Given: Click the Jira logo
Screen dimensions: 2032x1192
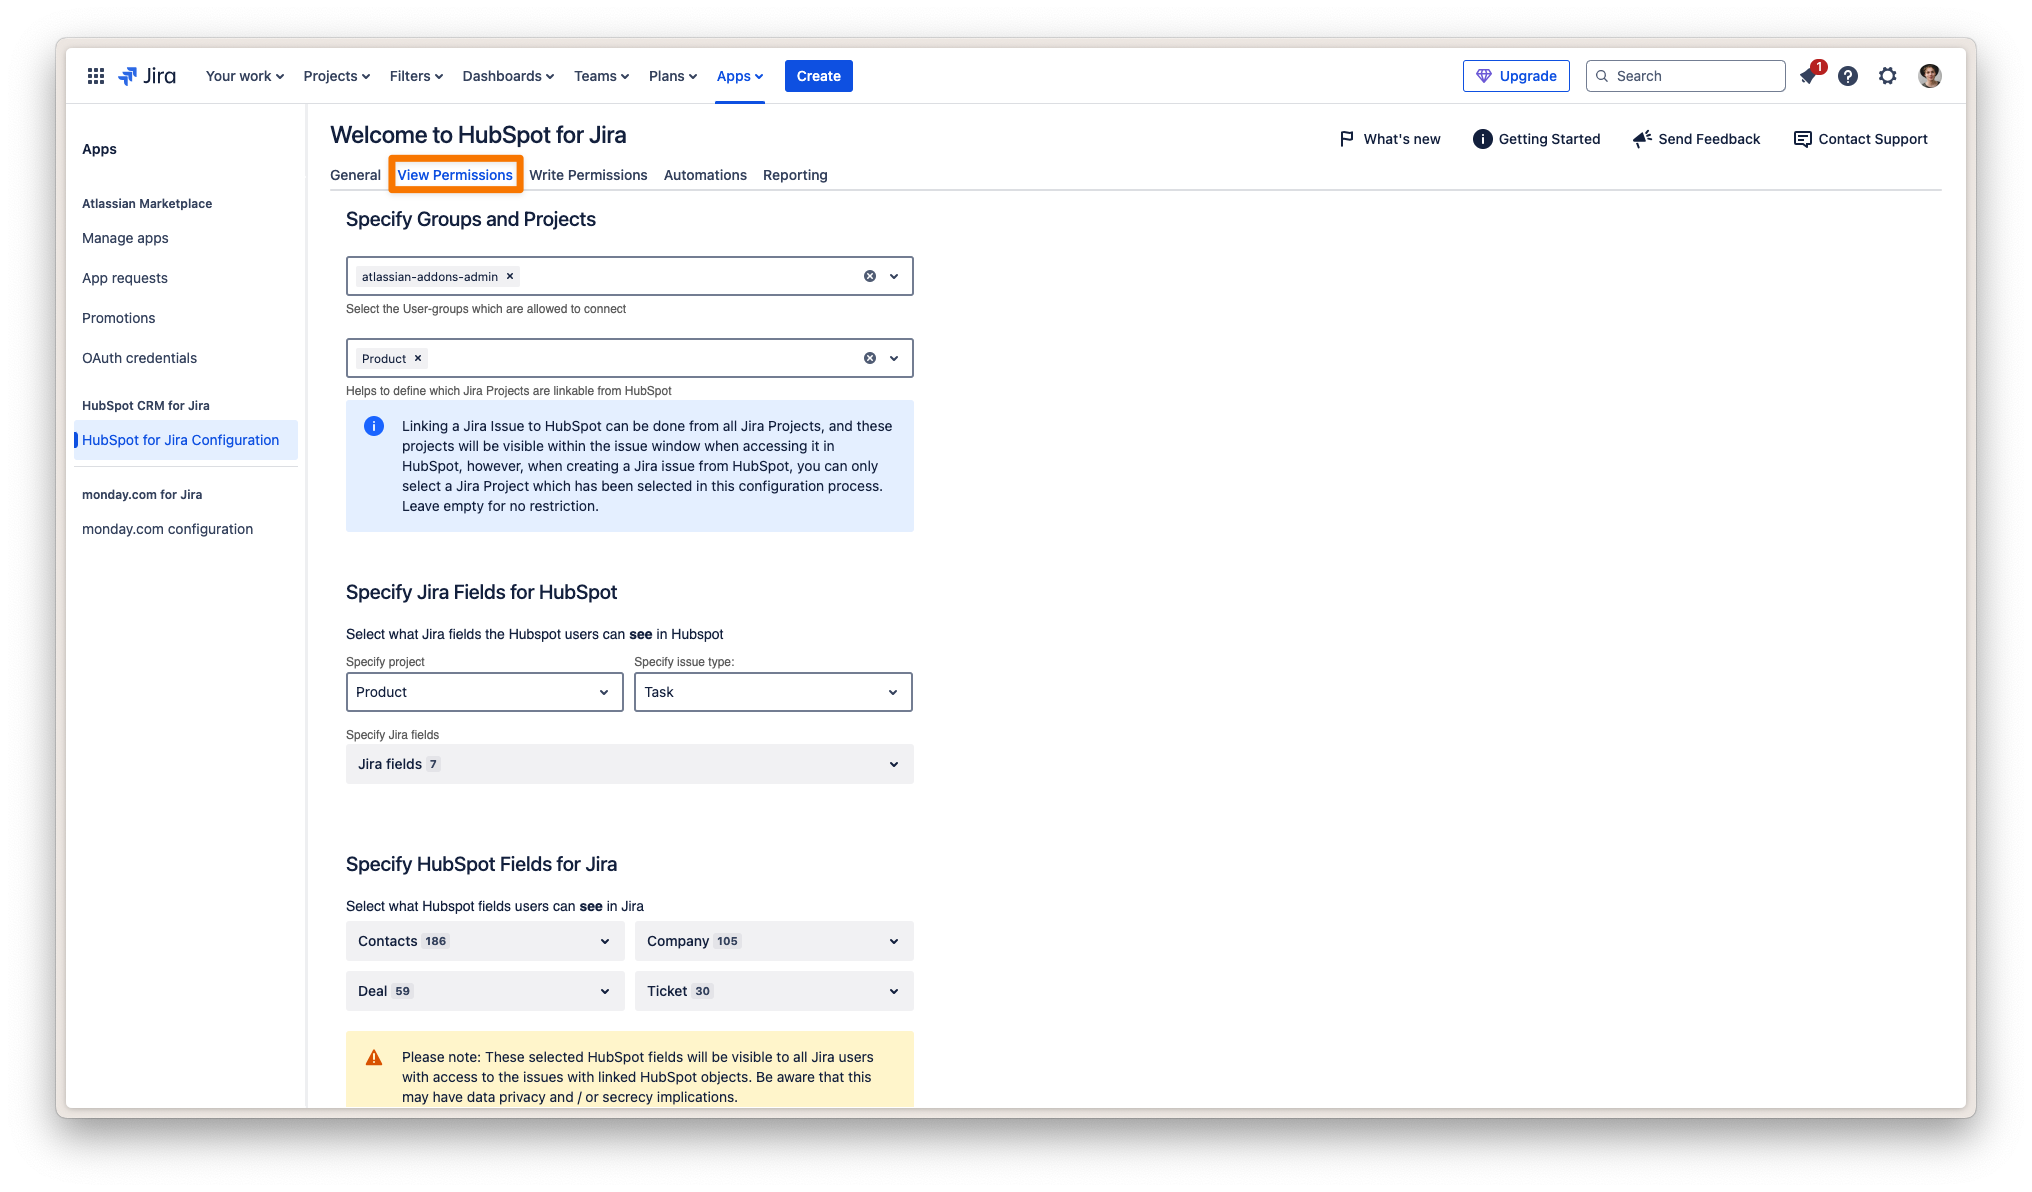Looking at the screenshot, I should pyautogui.click(x=147, y=76).
